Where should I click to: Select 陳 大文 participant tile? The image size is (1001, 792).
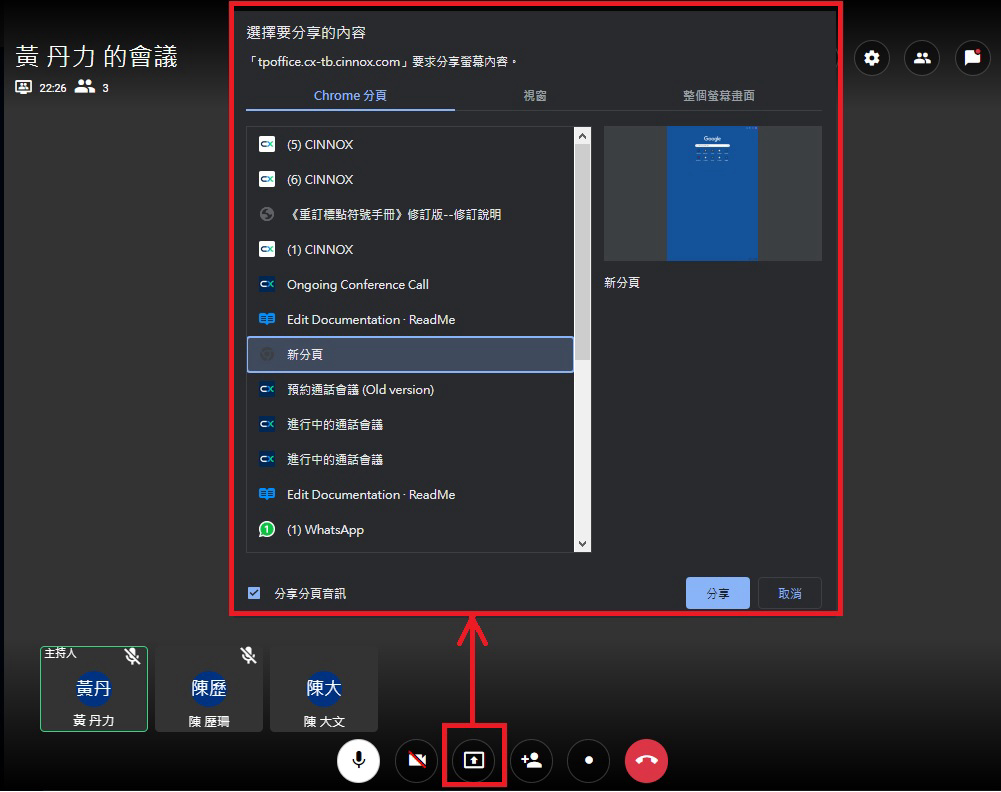(x=324, y=689)
